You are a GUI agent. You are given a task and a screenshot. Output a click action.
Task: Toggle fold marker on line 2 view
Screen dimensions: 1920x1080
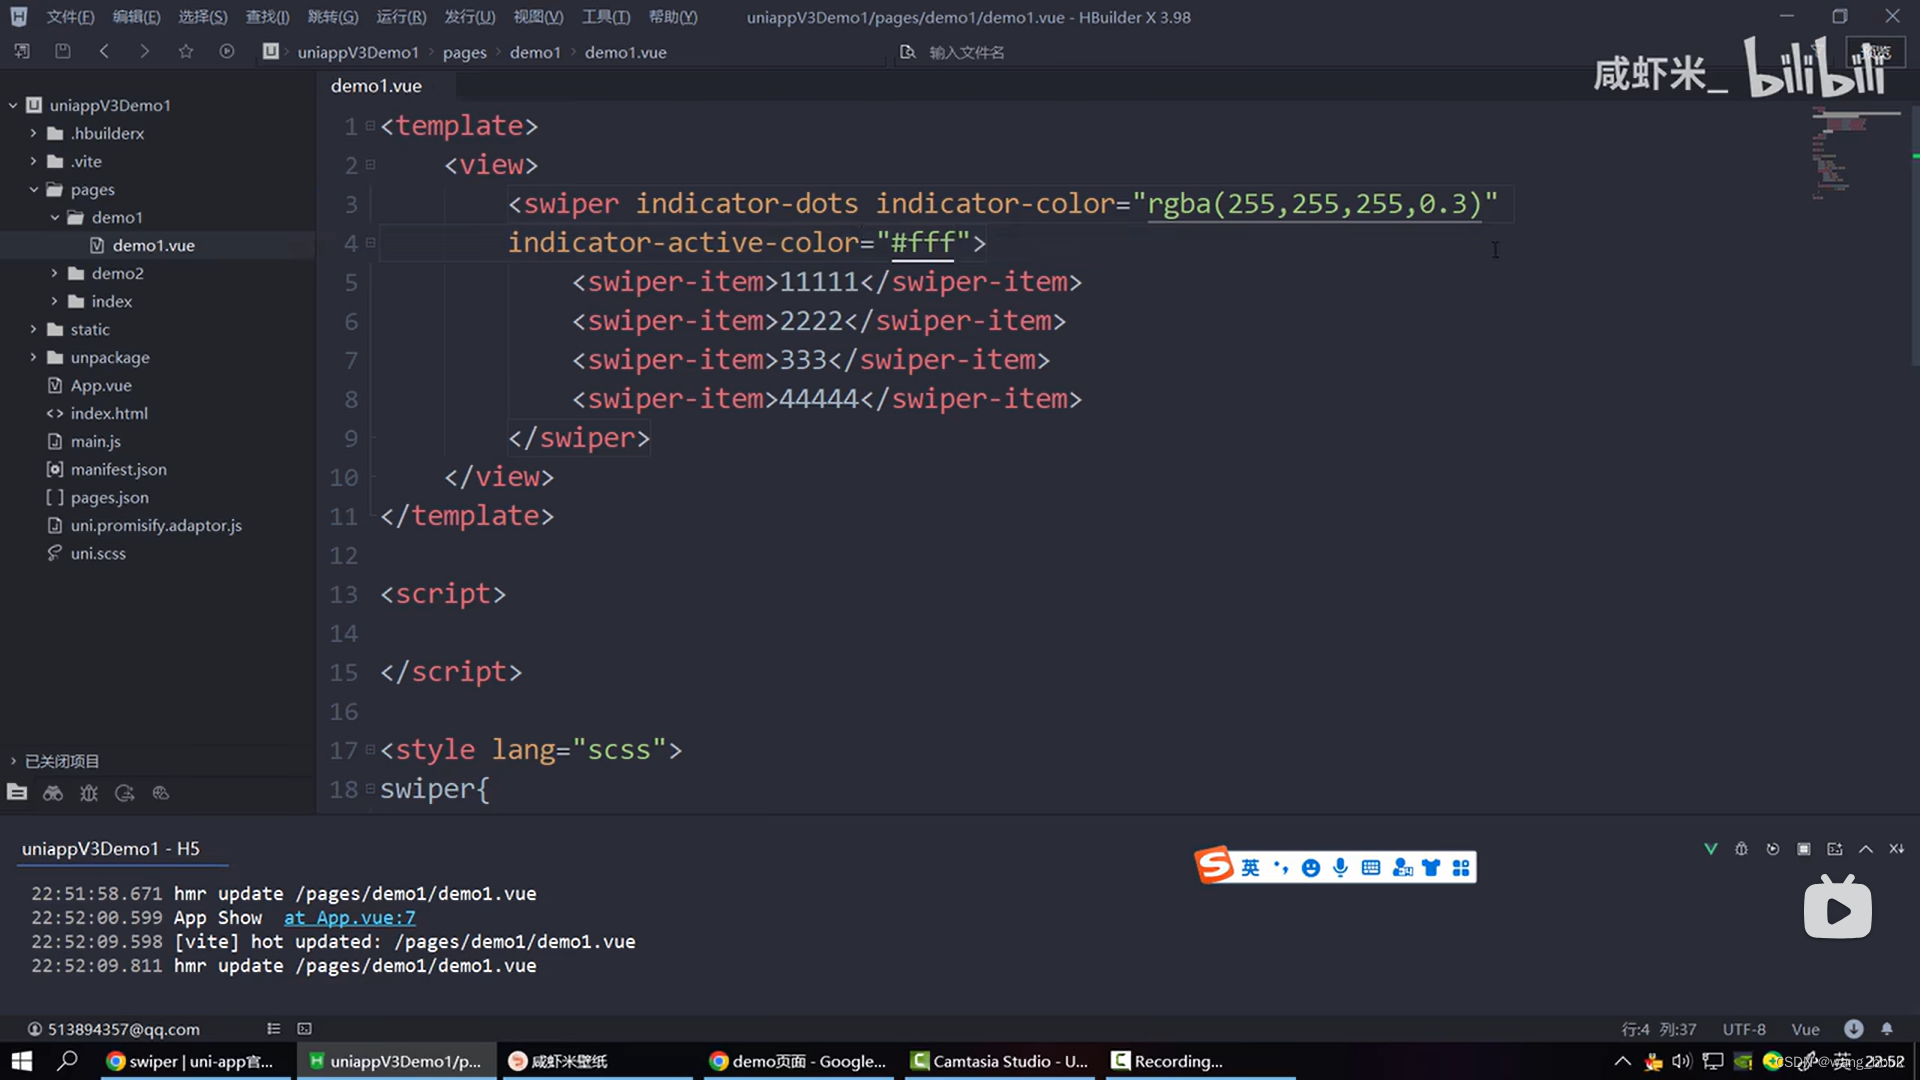(x=370, y=165)
